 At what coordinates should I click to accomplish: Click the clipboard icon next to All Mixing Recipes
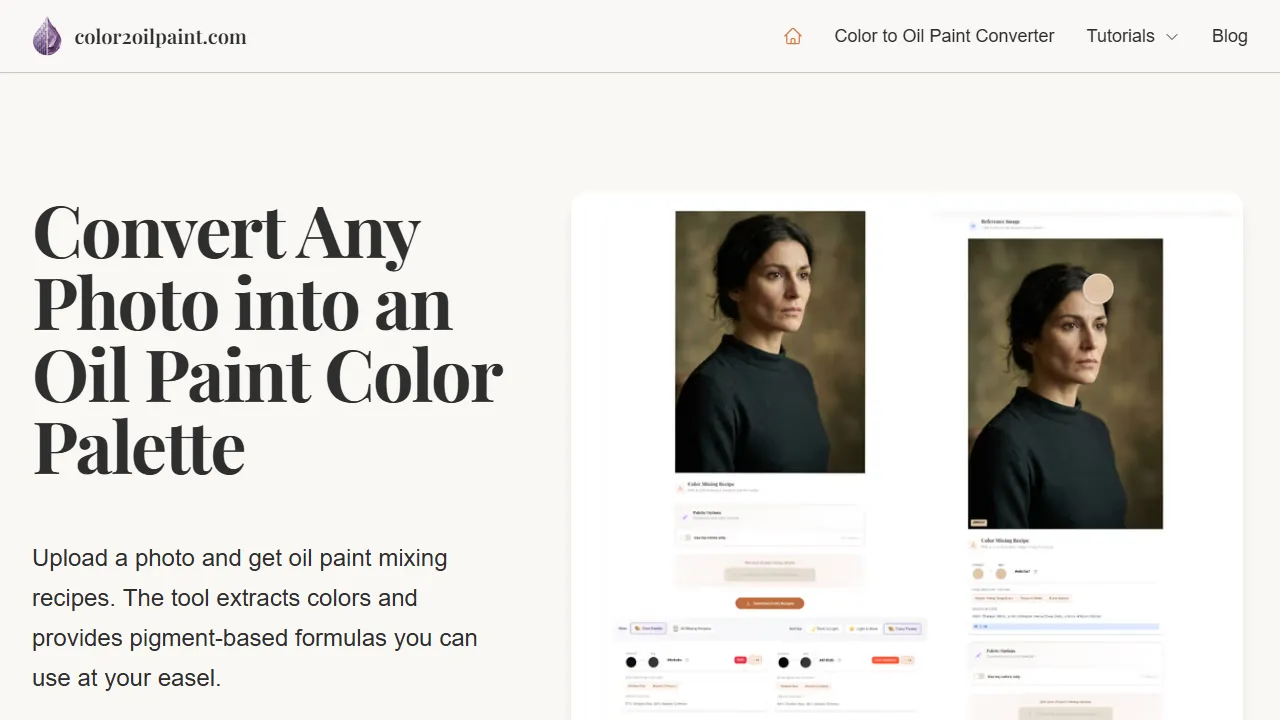coord(675,628)
